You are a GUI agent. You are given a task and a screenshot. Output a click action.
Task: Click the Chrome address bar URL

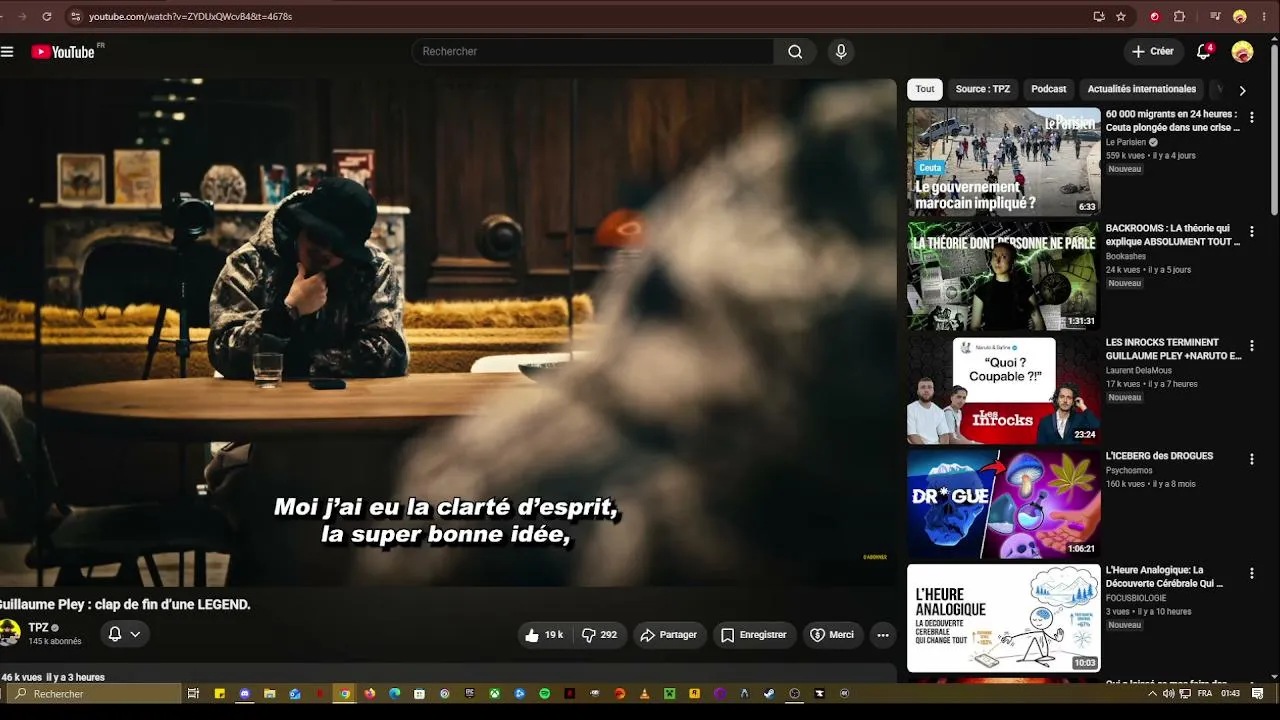191,17
